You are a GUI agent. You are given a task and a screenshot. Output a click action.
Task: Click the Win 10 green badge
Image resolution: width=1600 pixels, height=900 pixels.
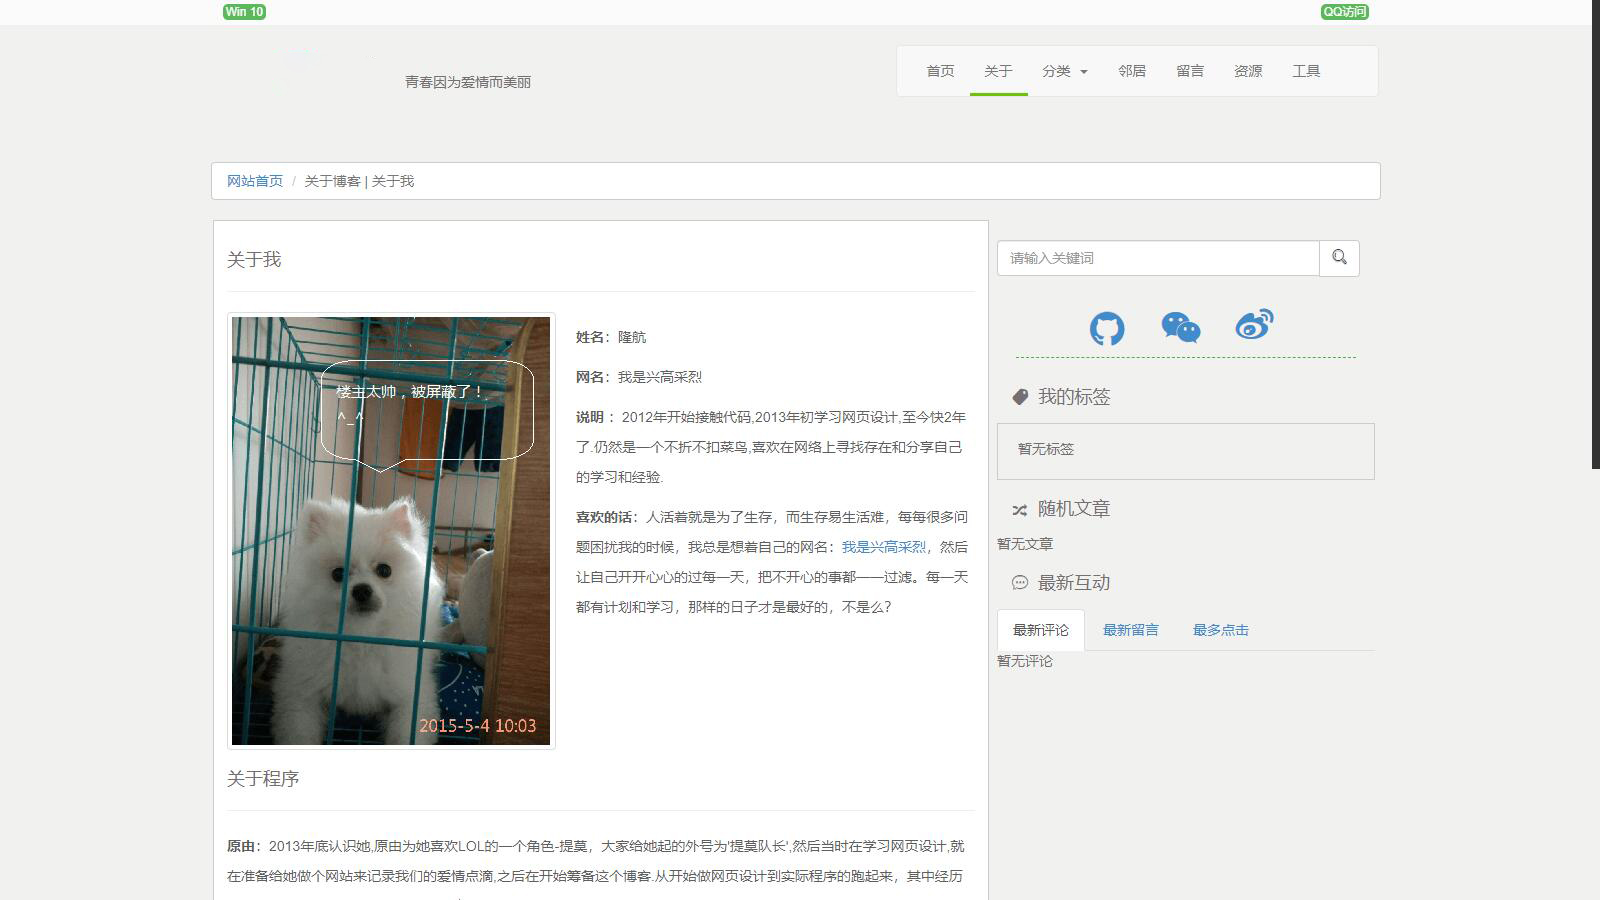(x=244, y=12)
